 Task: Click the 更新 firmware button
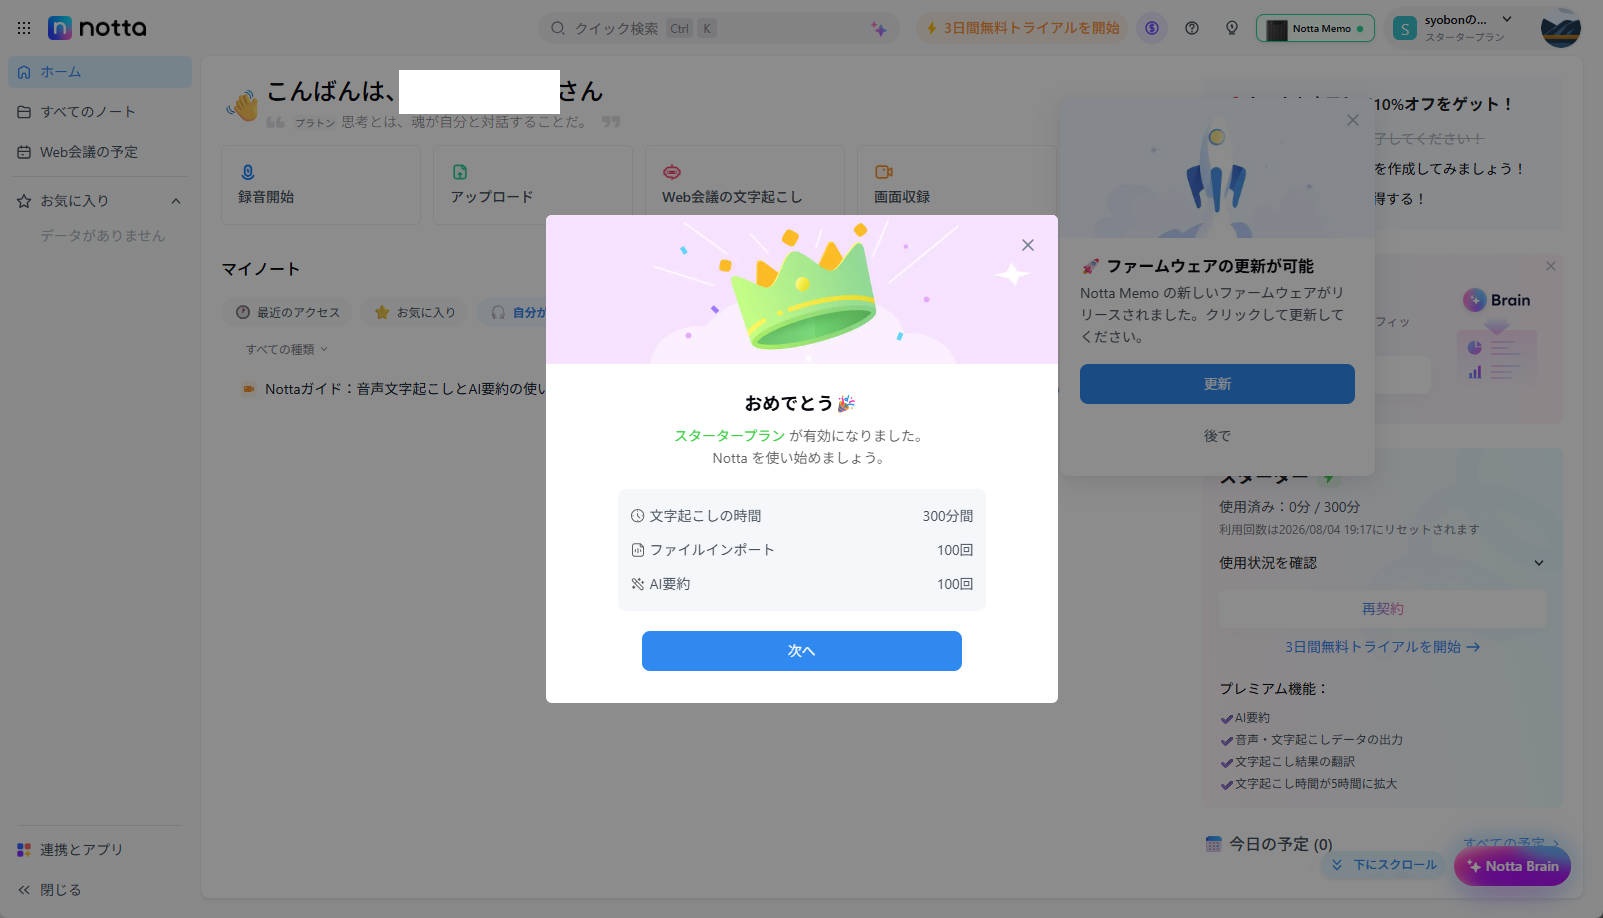tap(1217, 384)
